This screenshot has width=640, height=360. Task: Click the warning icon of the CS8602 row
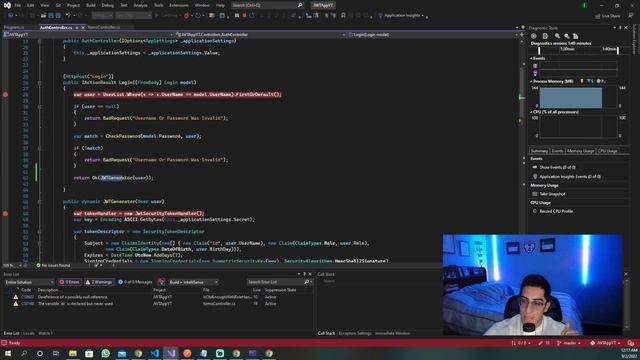pyautogui.click(x=16, y=297)
